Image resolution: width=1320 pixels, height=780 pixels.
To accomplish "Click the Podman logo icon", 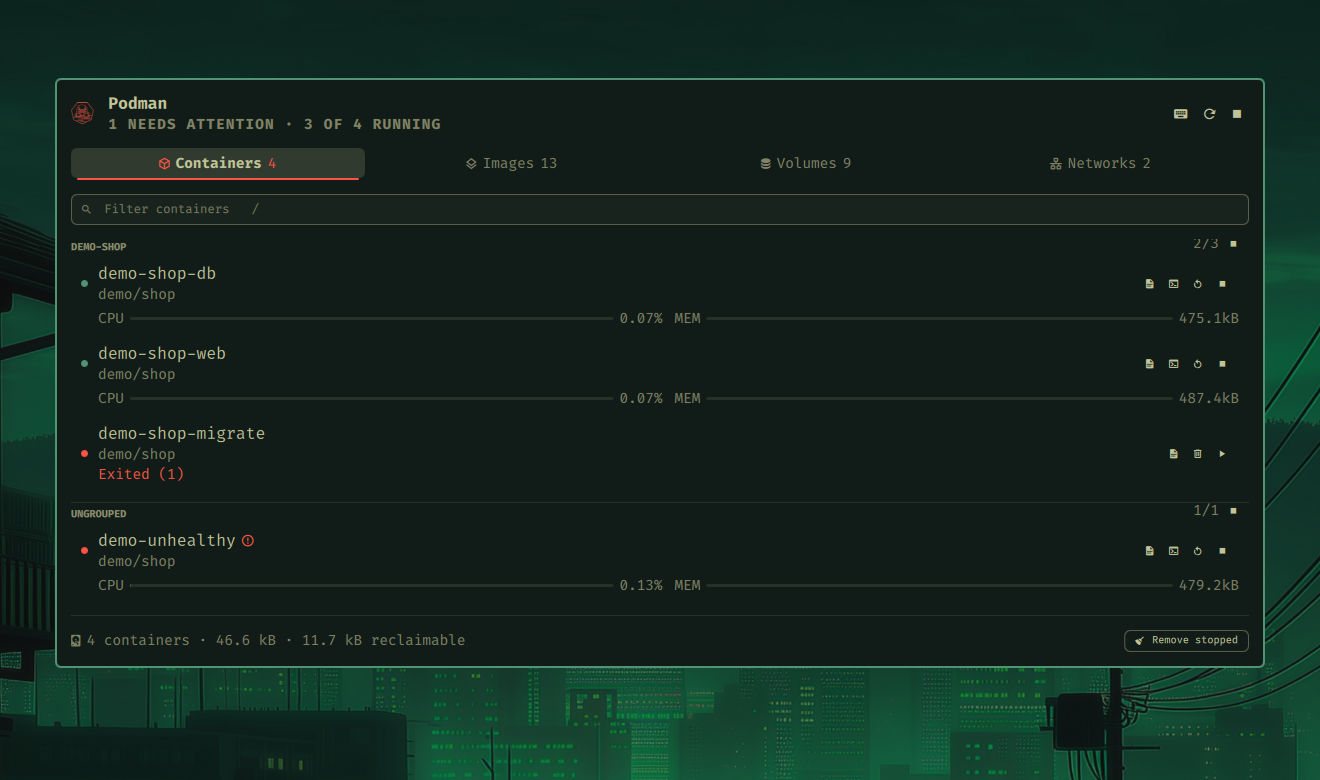I will coord(82,113).
